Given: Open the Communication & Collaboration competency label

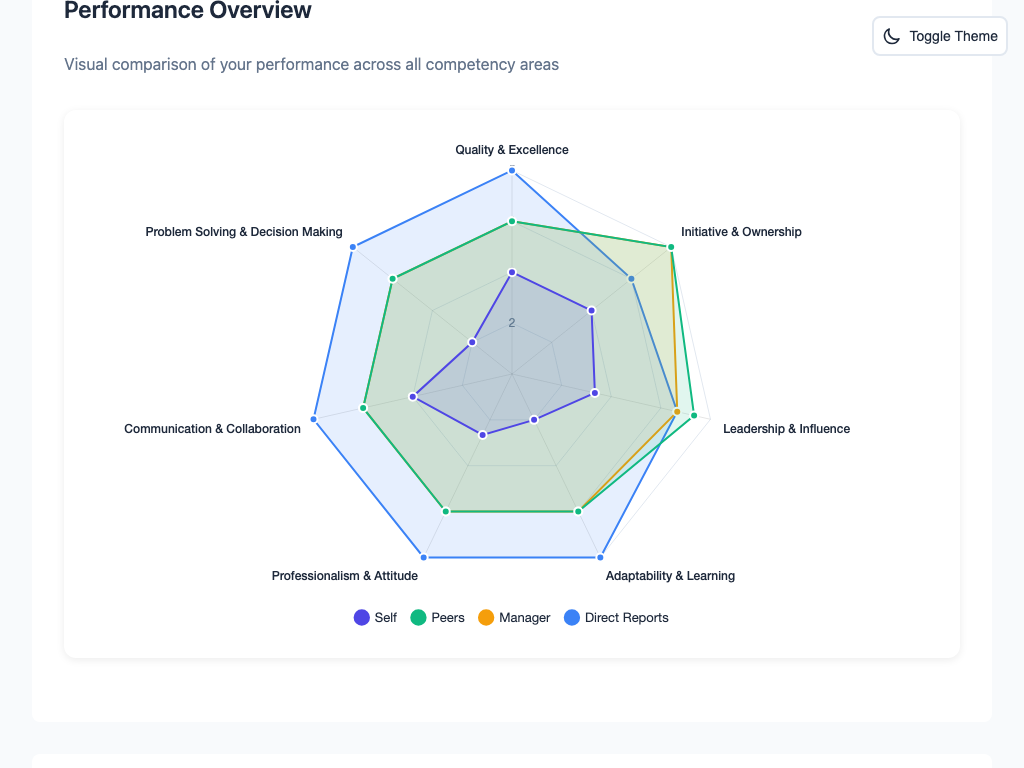Looking at the screenshot, I should point(212,428).
